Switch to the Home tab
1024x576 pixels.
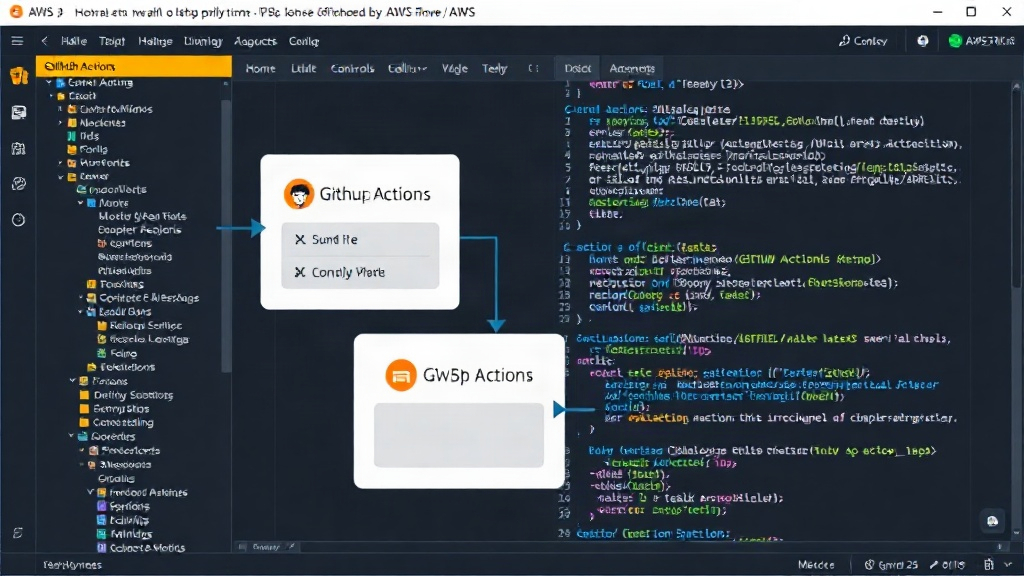[261, 69]
